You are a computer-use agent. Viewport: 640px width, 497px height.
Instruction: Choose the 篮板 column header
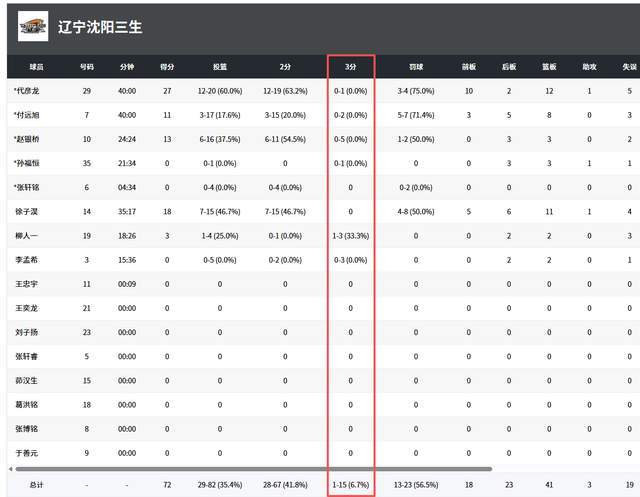pyautogui.click(x=549, y=67)
